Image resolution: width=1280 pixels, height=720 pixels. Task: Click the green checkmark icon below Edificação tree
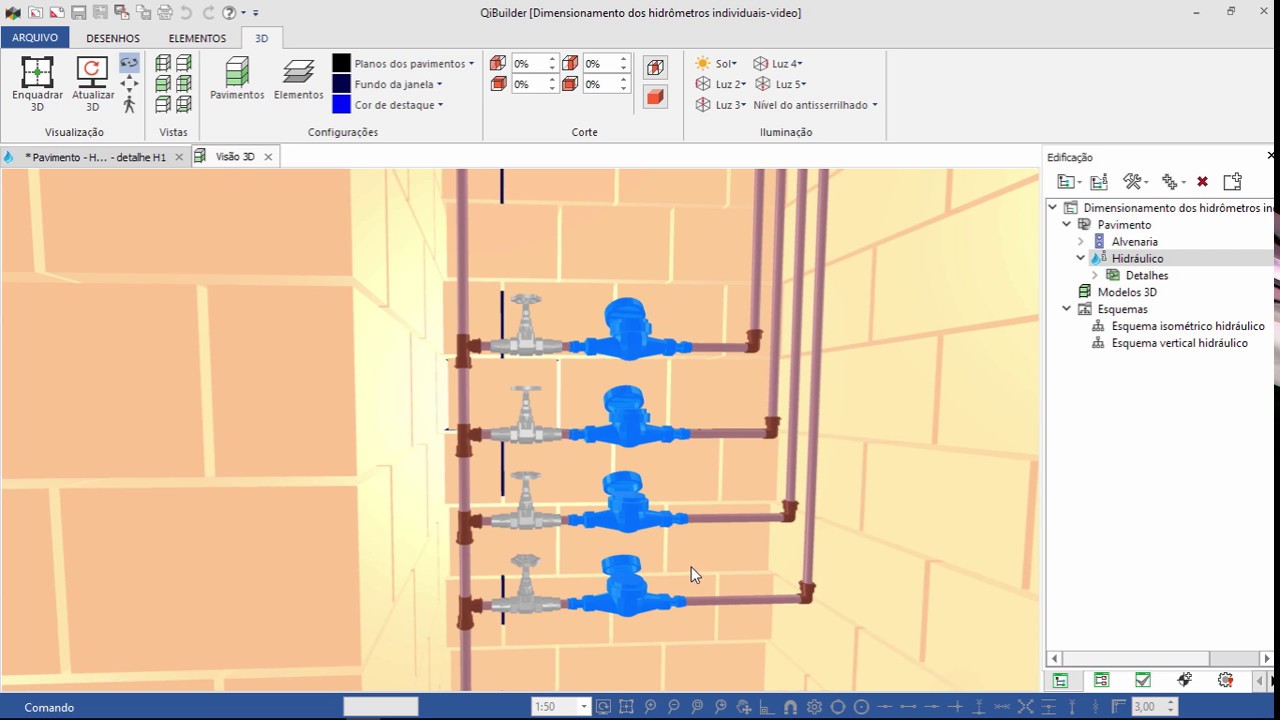click(1143, 680)
